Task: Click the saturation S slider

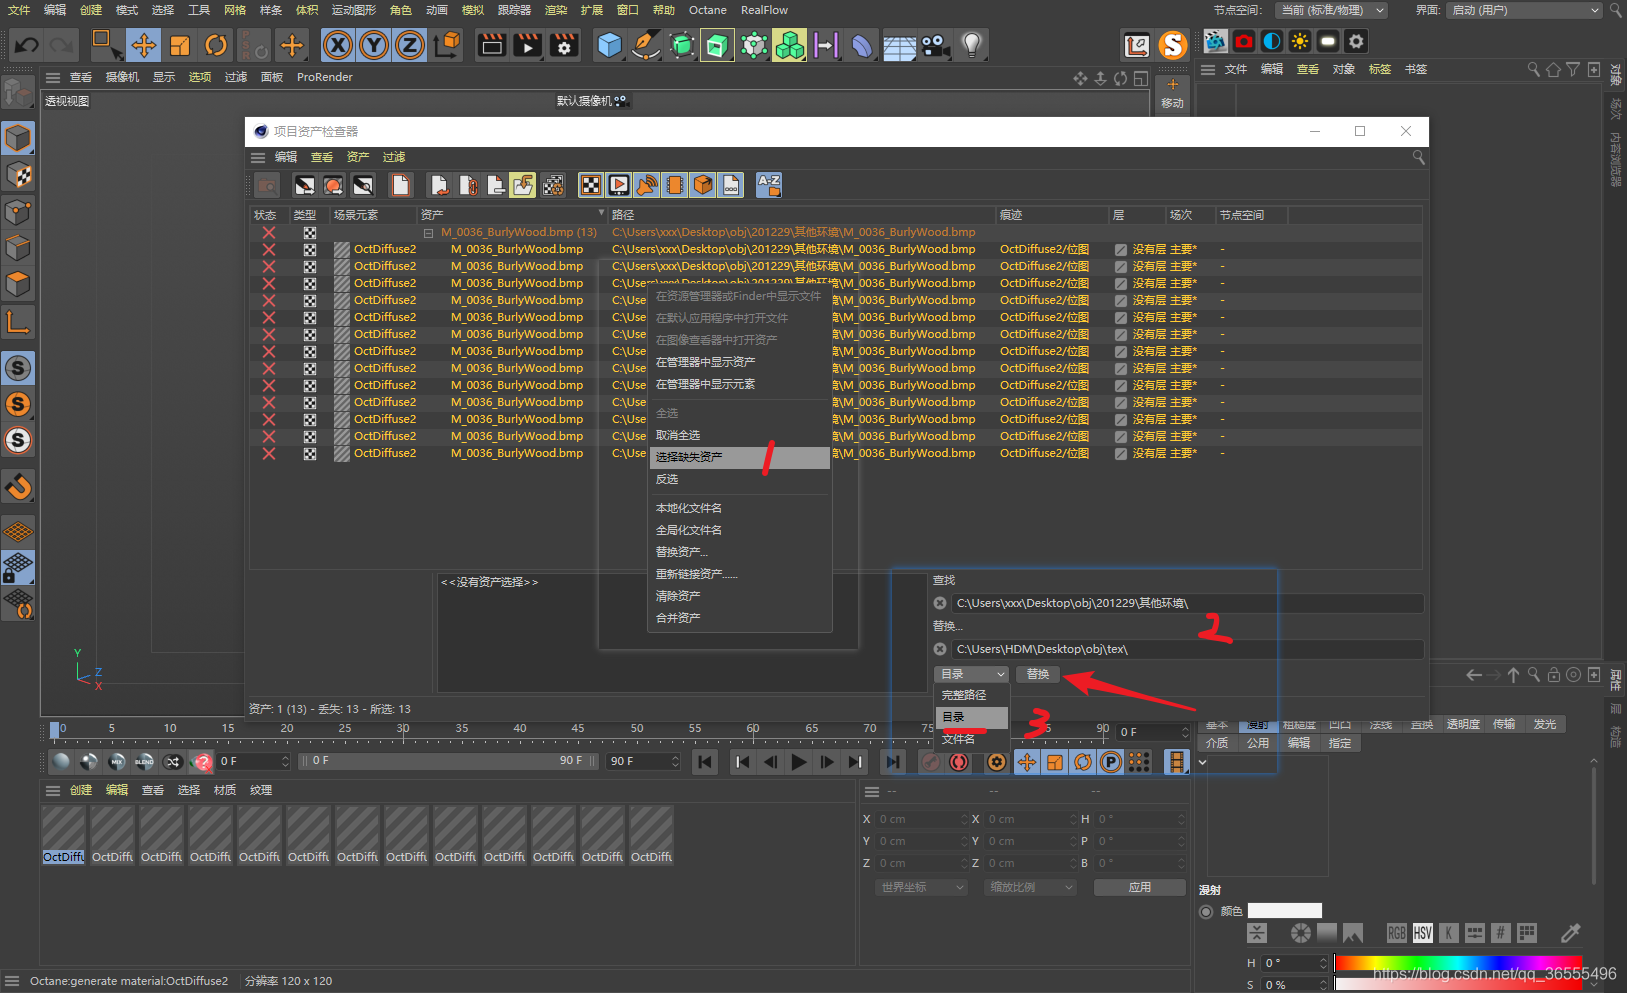Action: 1458,985
